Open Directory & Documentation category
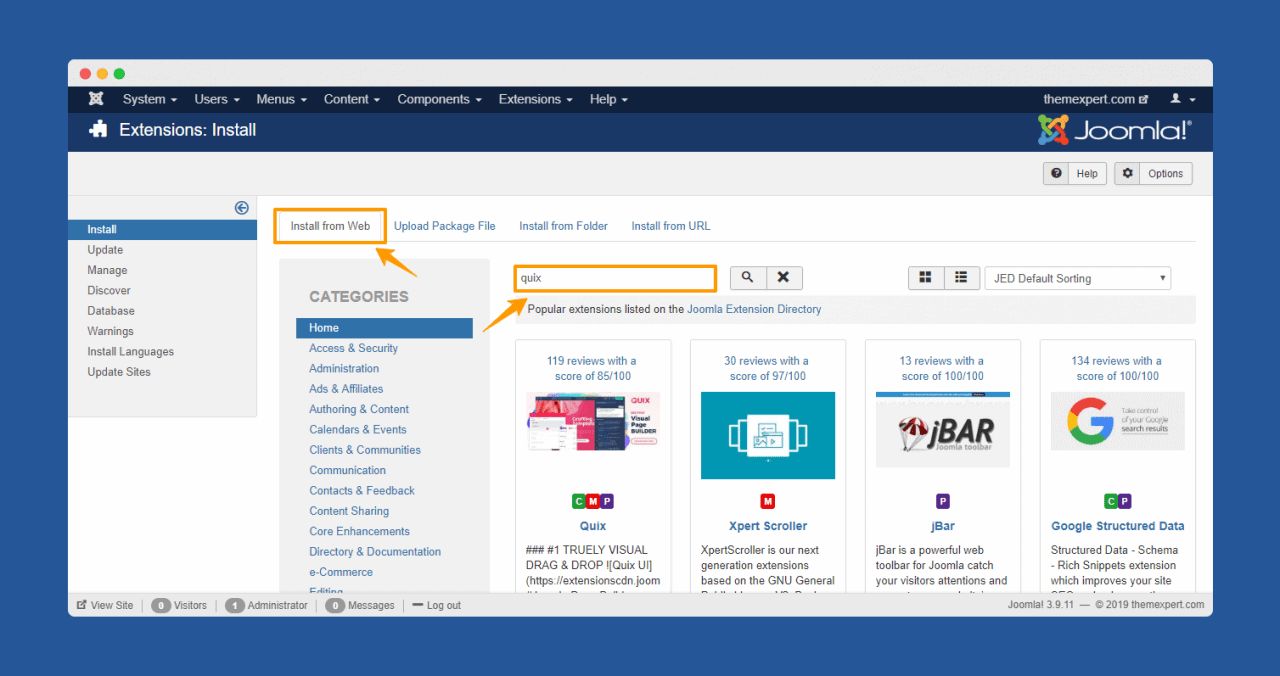This screenshot has height=676, width=1280. (x=375, y=552)
